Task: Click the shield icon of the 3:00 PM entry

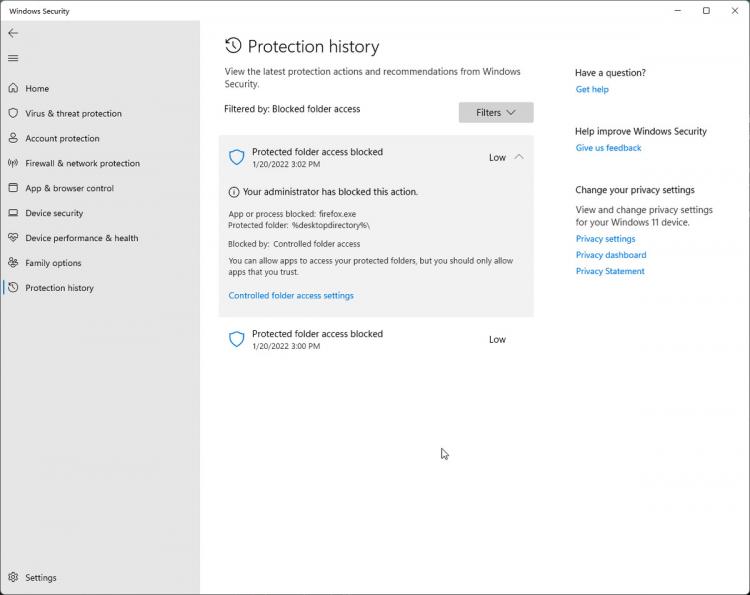Action: [x=237, y=339]
